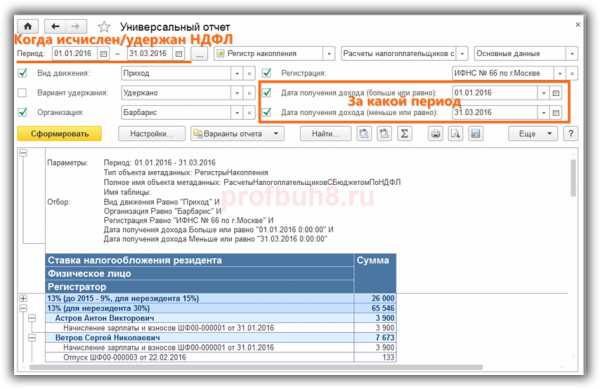This screenshot has height=389, width=600.
Task: Click the Home icon button
Action: 28,26
